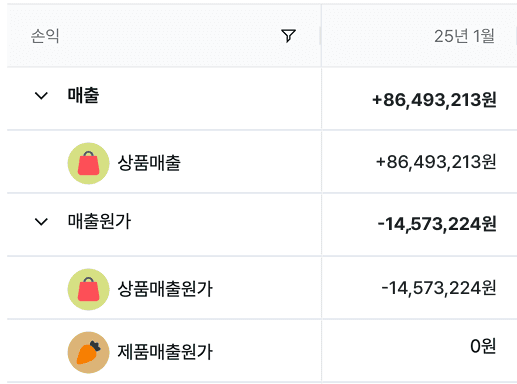Select the 매출원가 group row label
The width and height of the screenshot is (517, 384).
[99, 221]
